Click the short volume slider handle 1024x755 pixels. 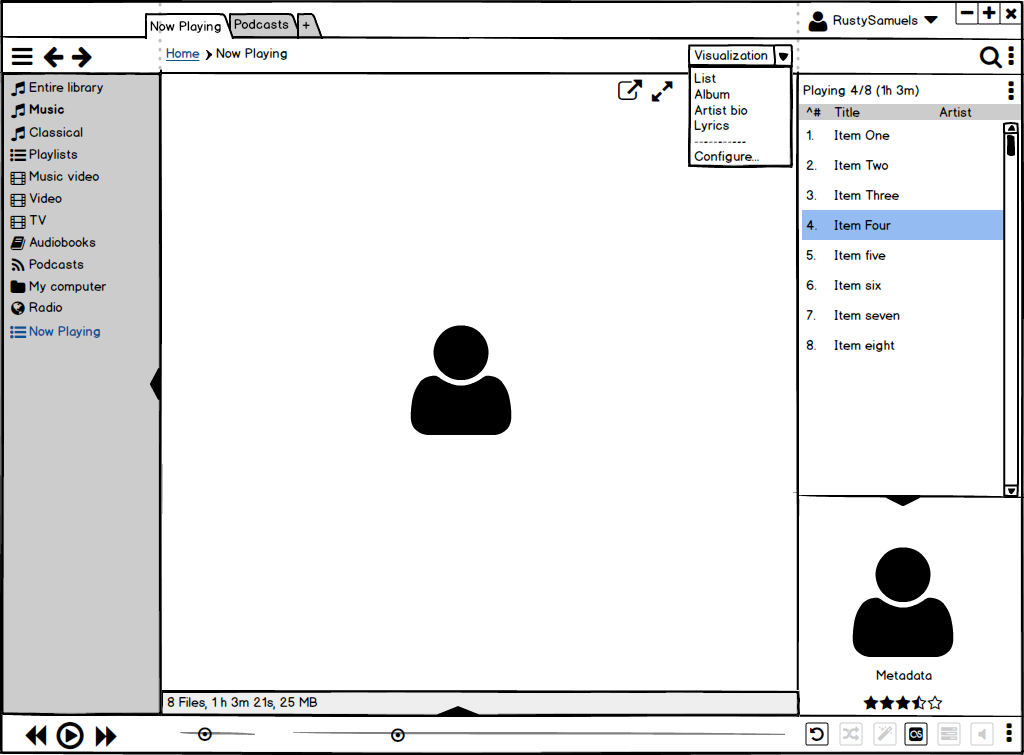click(205, 734)
